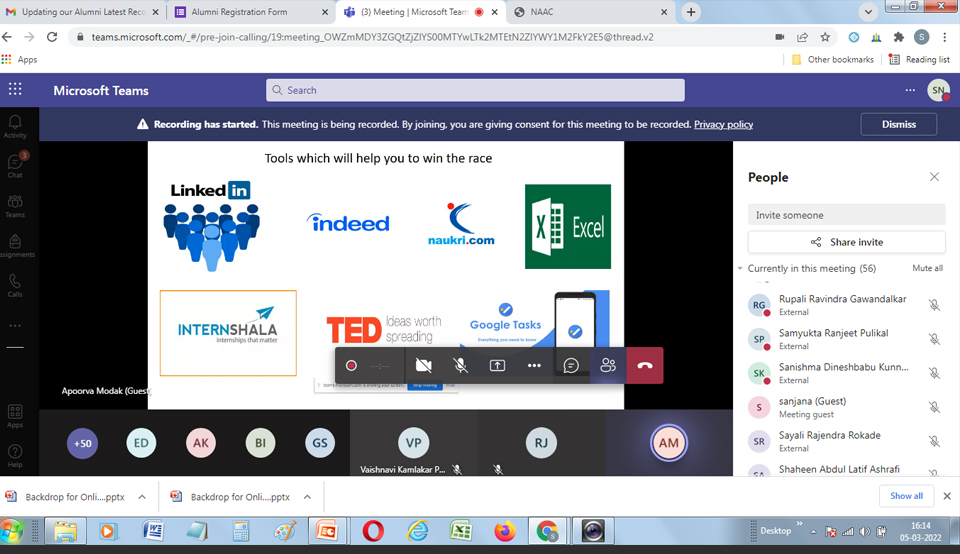Open Help in Teams sidebar

[x=15, y=456]
